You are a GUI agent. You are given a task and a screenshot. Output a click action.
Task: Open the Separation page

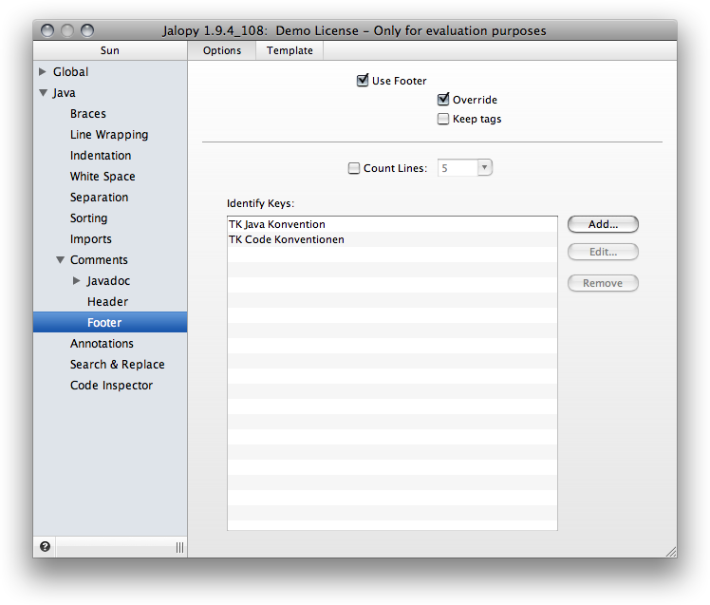point(99,197)
